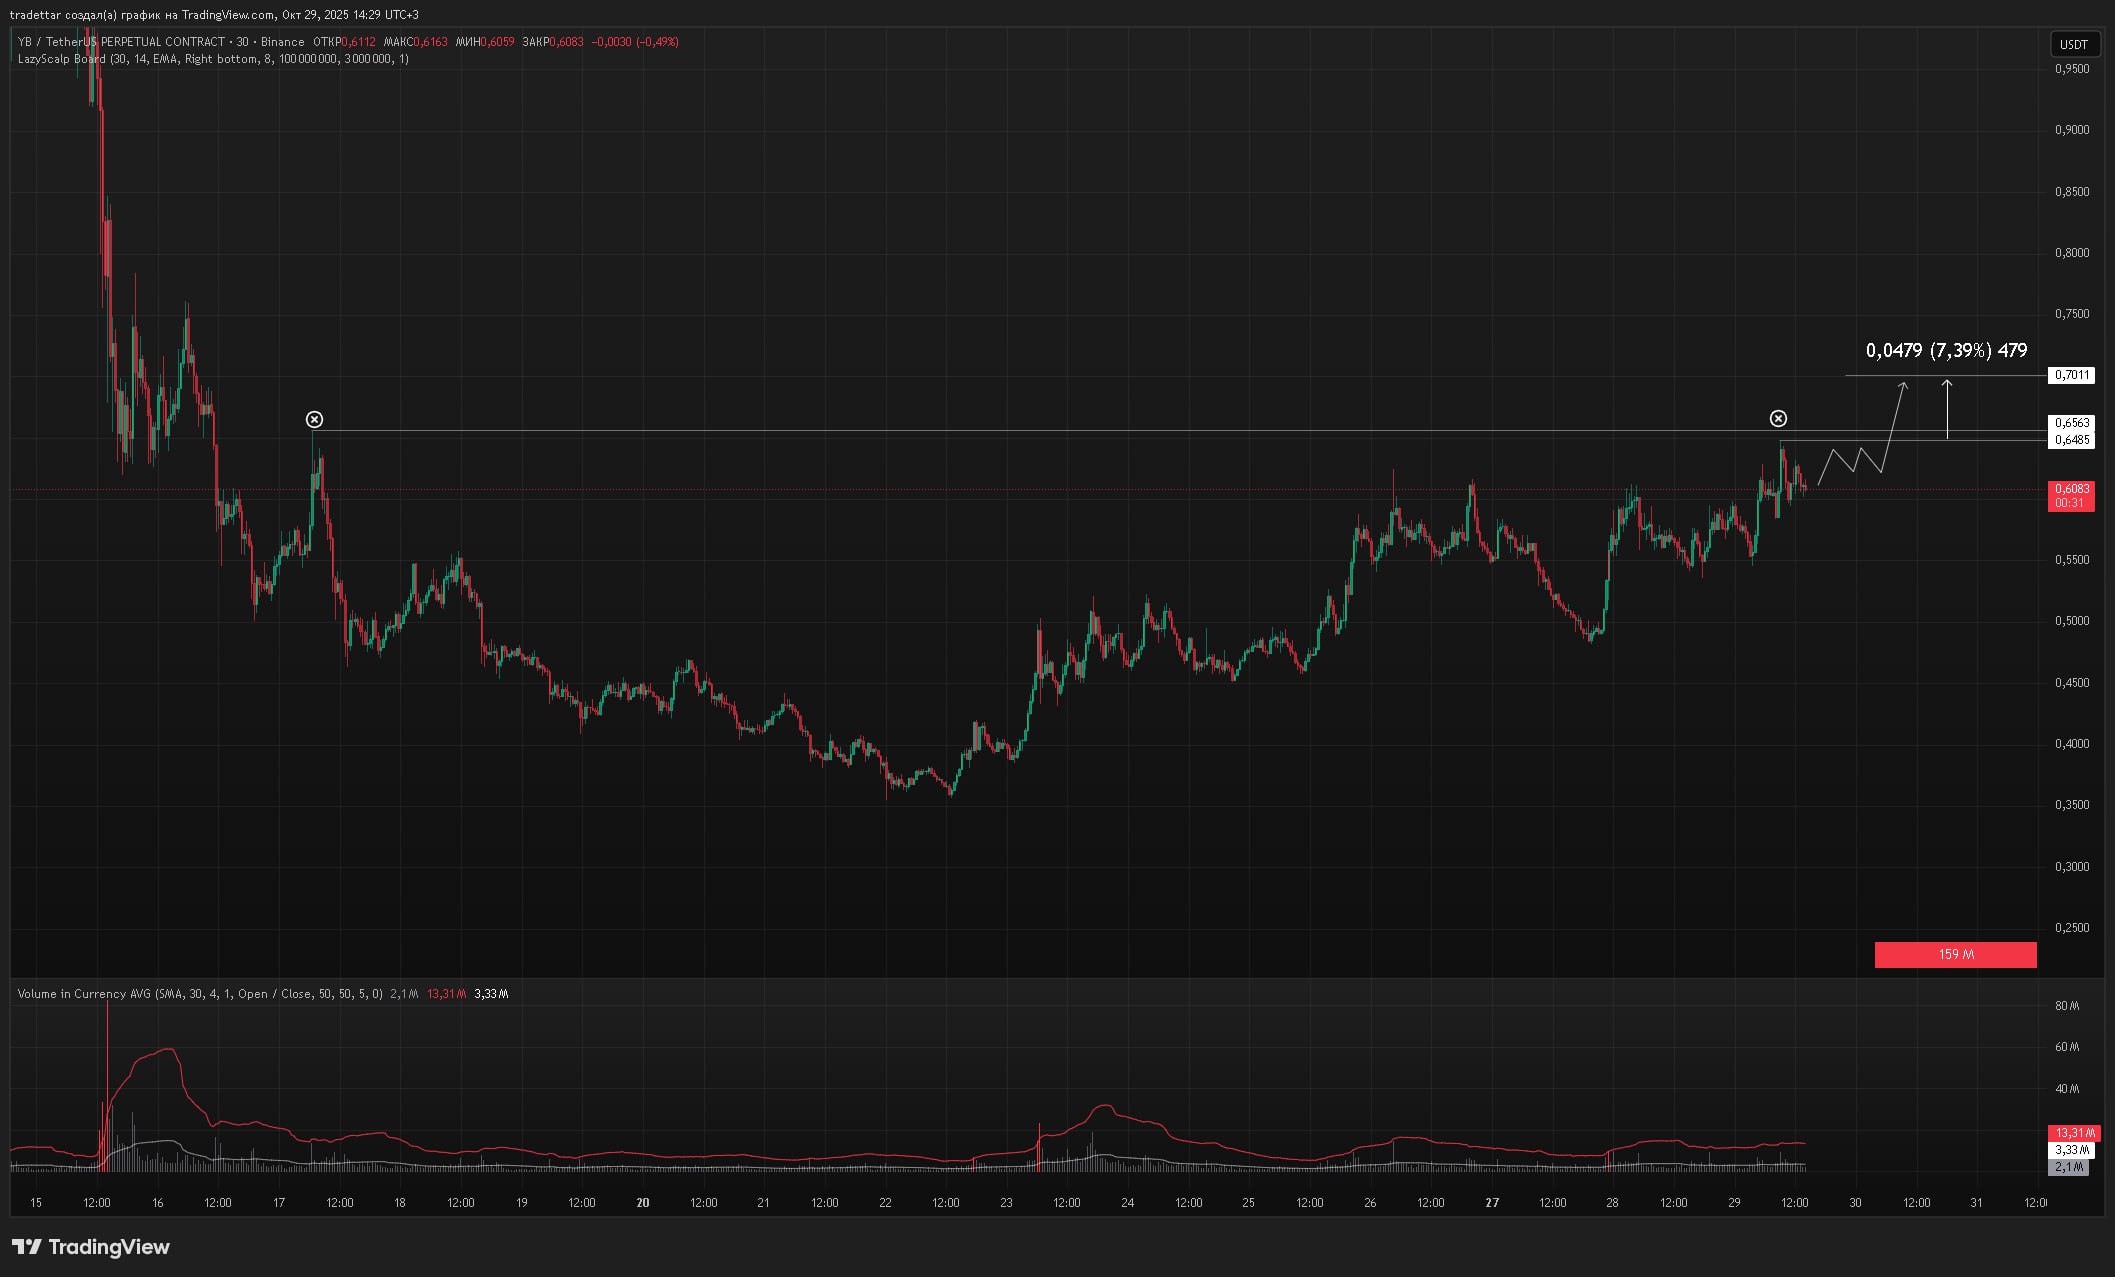Click the right circled-X marker near recent high

point(1778,418)
